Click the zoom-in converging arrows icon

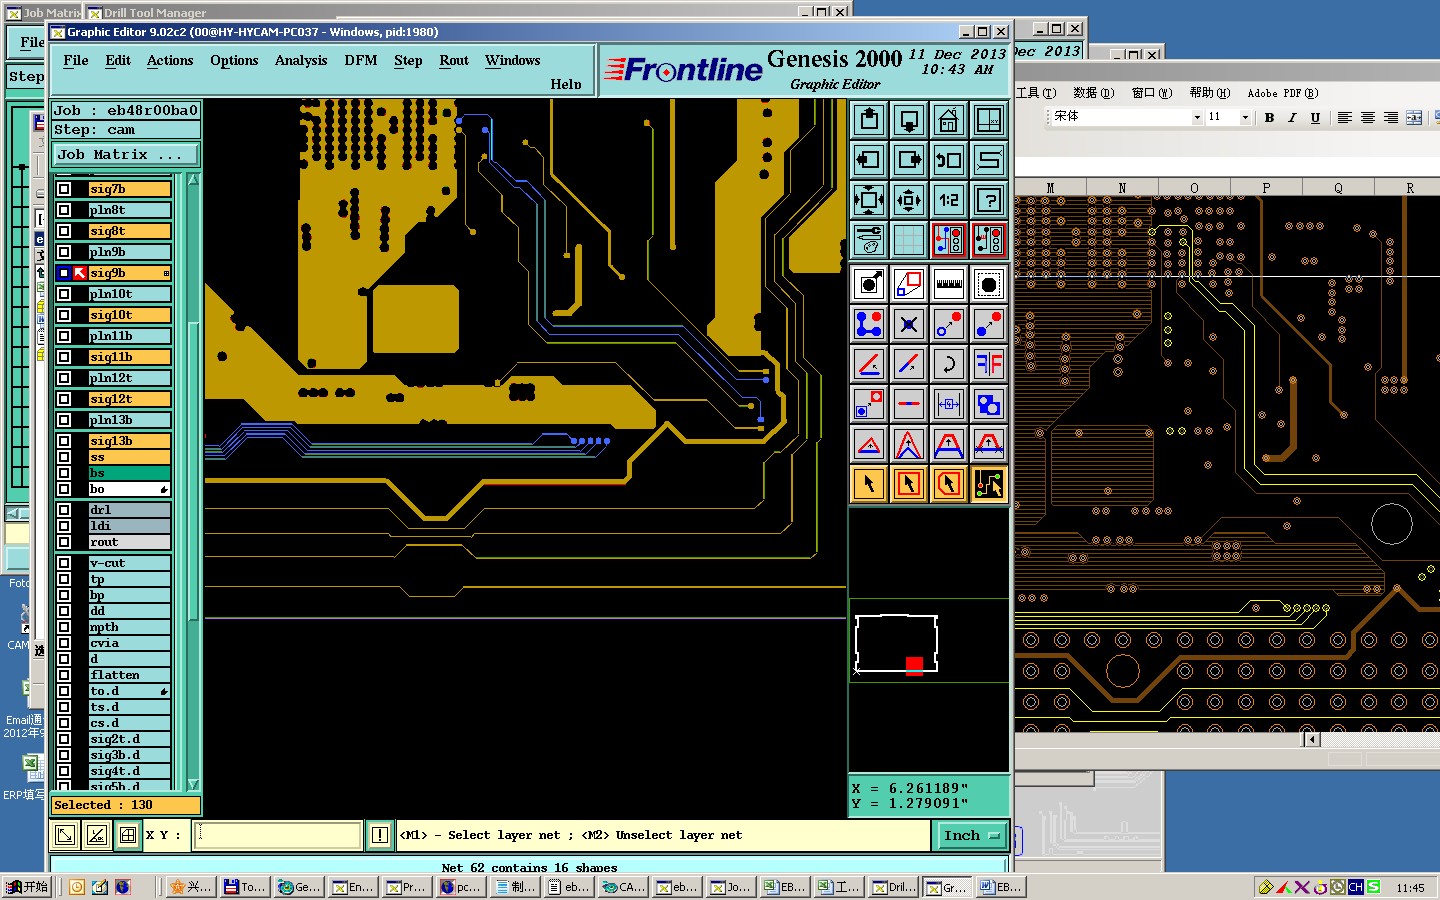[x=869, y=200]
